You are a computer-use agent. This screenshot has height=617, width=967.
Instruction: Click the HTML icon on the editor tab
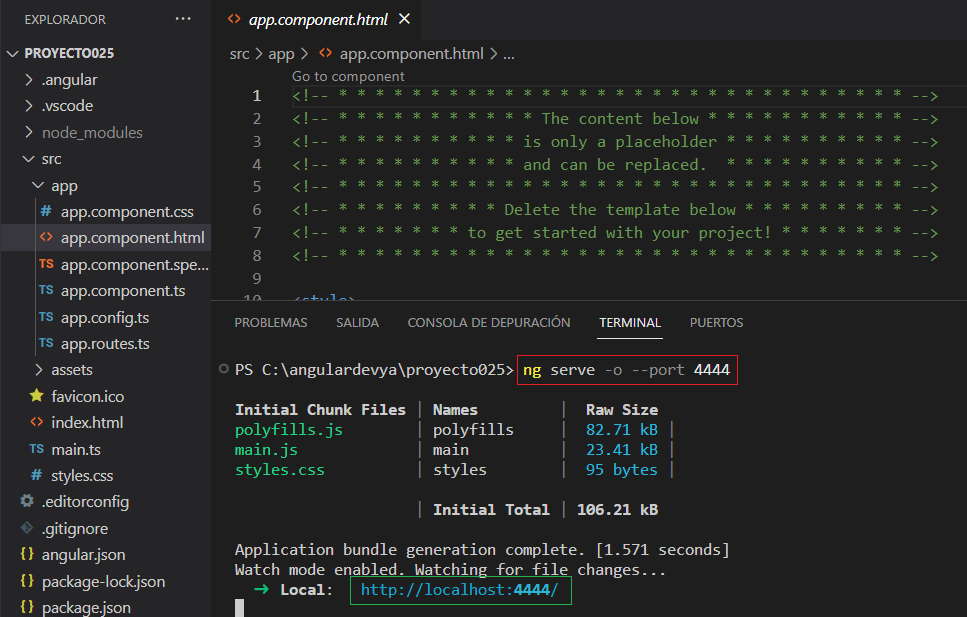click(x=234, y=19)
